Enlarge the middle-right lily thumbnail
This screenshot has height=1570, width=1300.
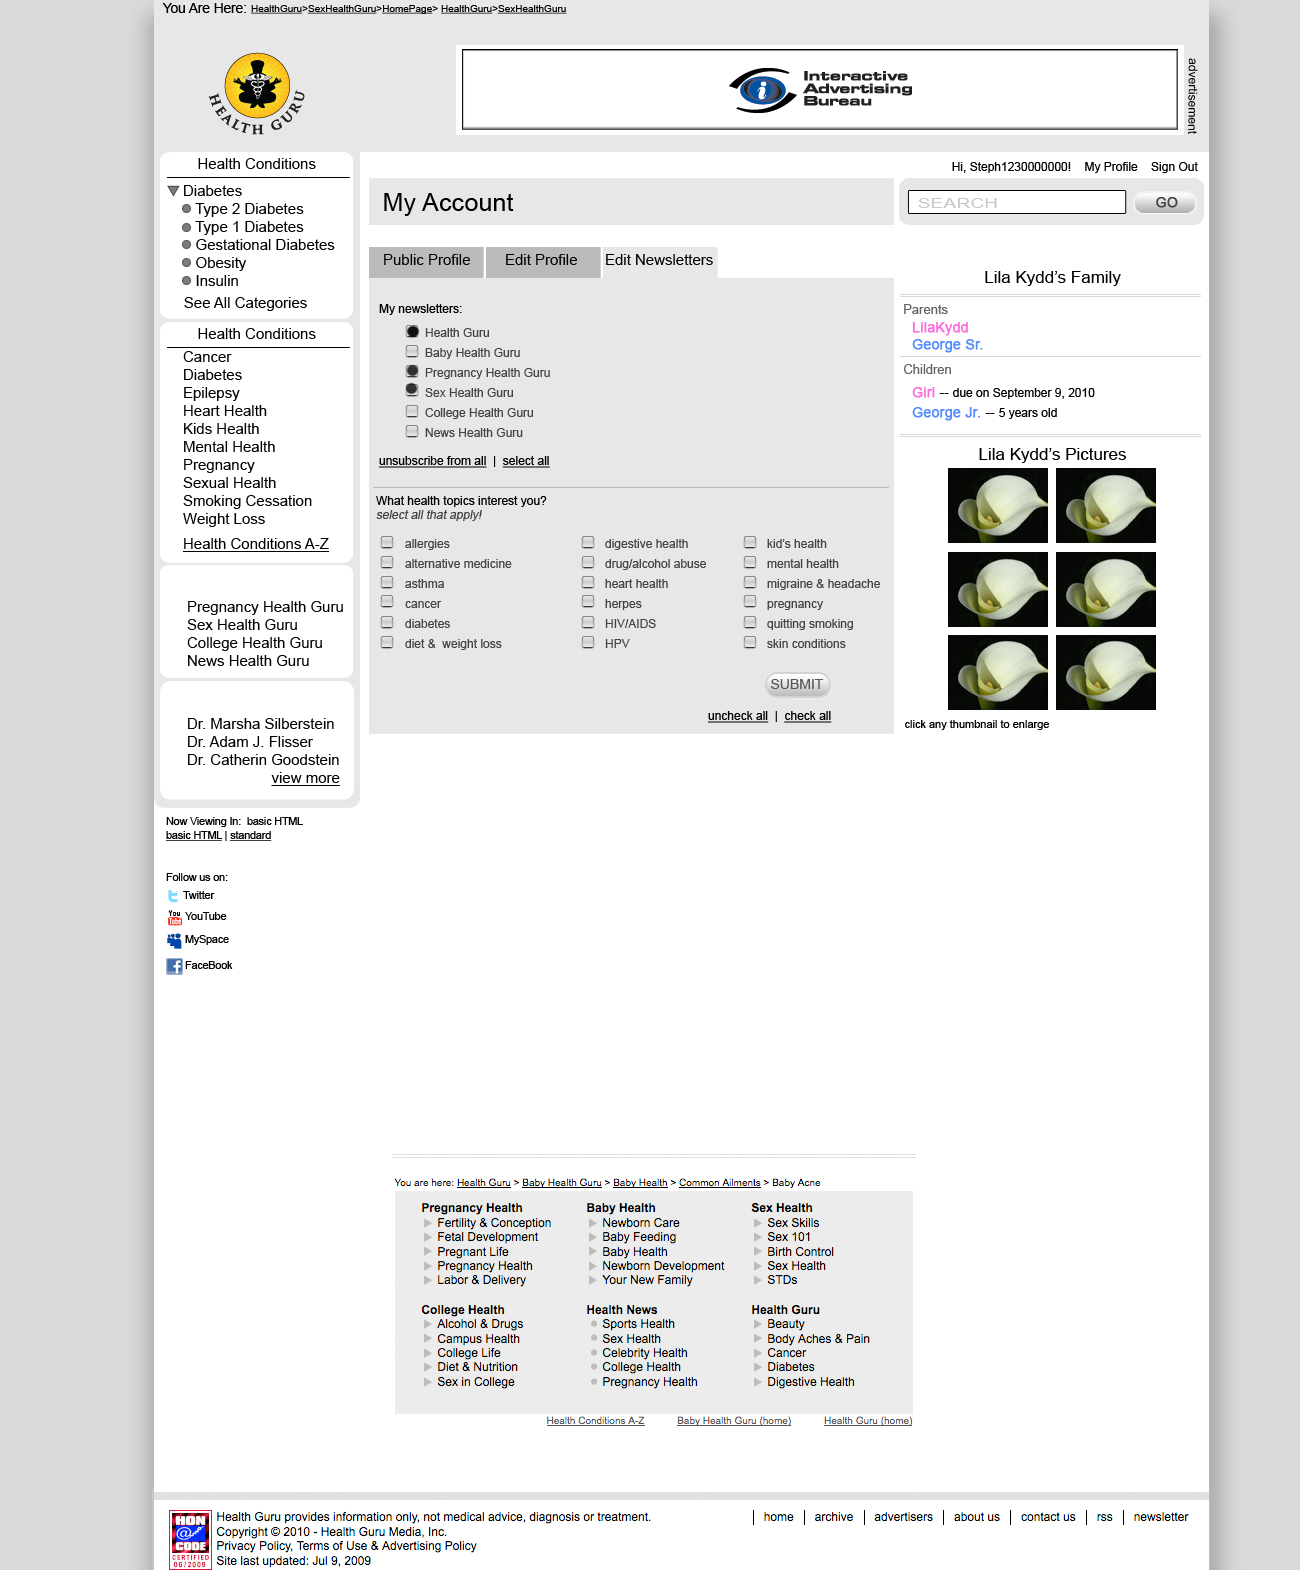1106,590
